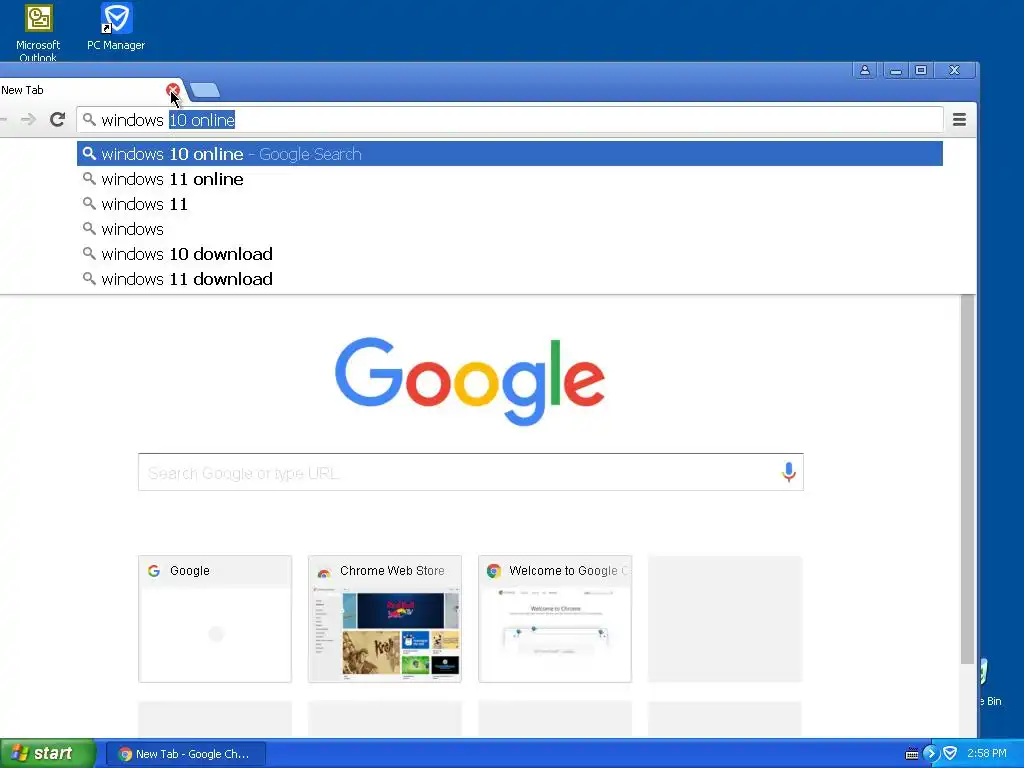Click the blue arrow tray icon
Viewport: 1024px width, 768px height.
pos(931,754)
